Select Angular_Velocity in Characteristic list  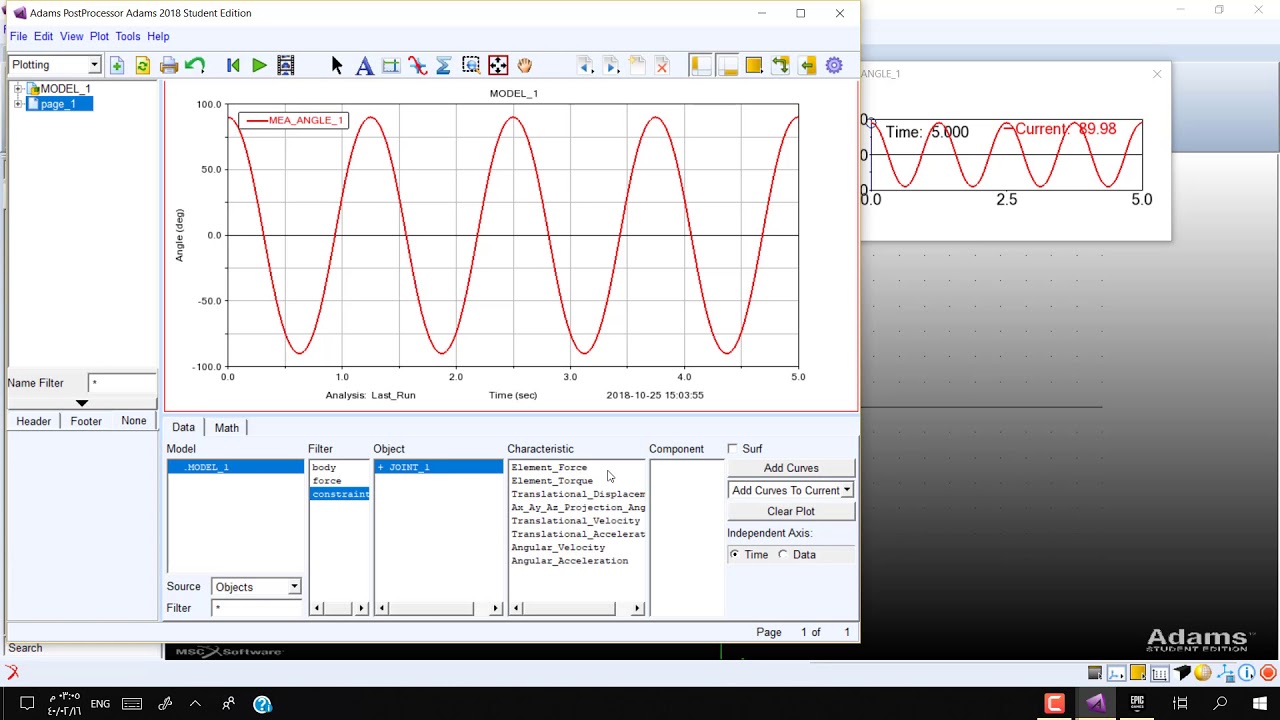[x=558, y=548]
